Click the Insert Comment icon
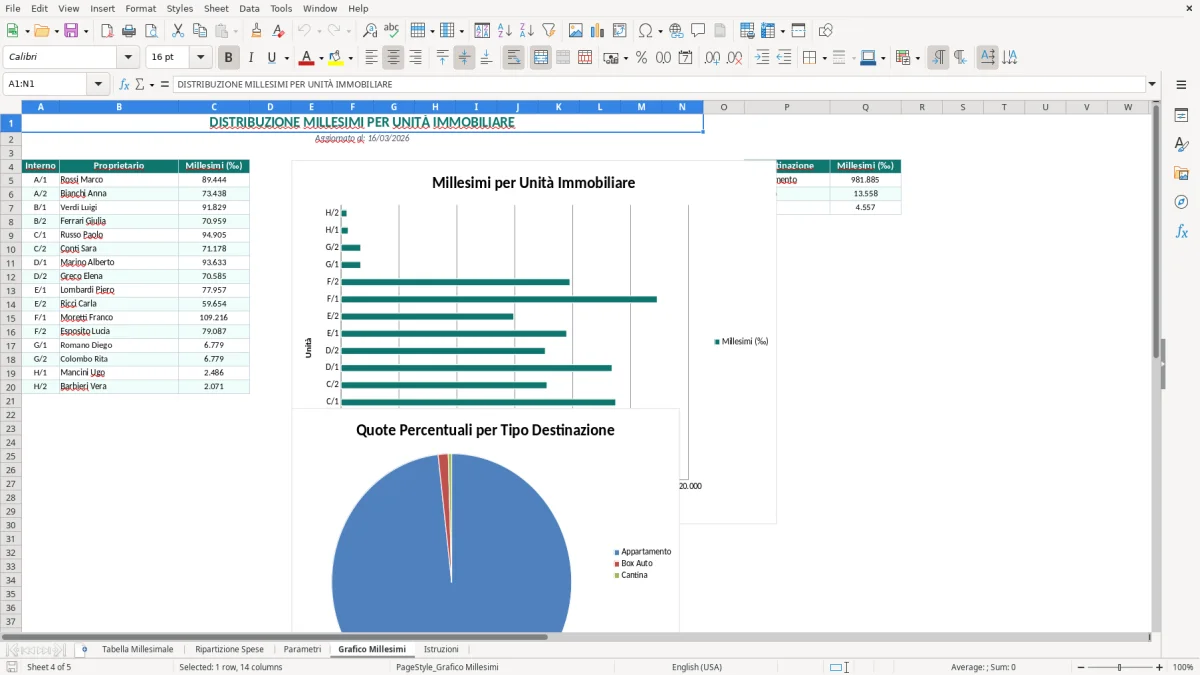 tap(698, 31)
